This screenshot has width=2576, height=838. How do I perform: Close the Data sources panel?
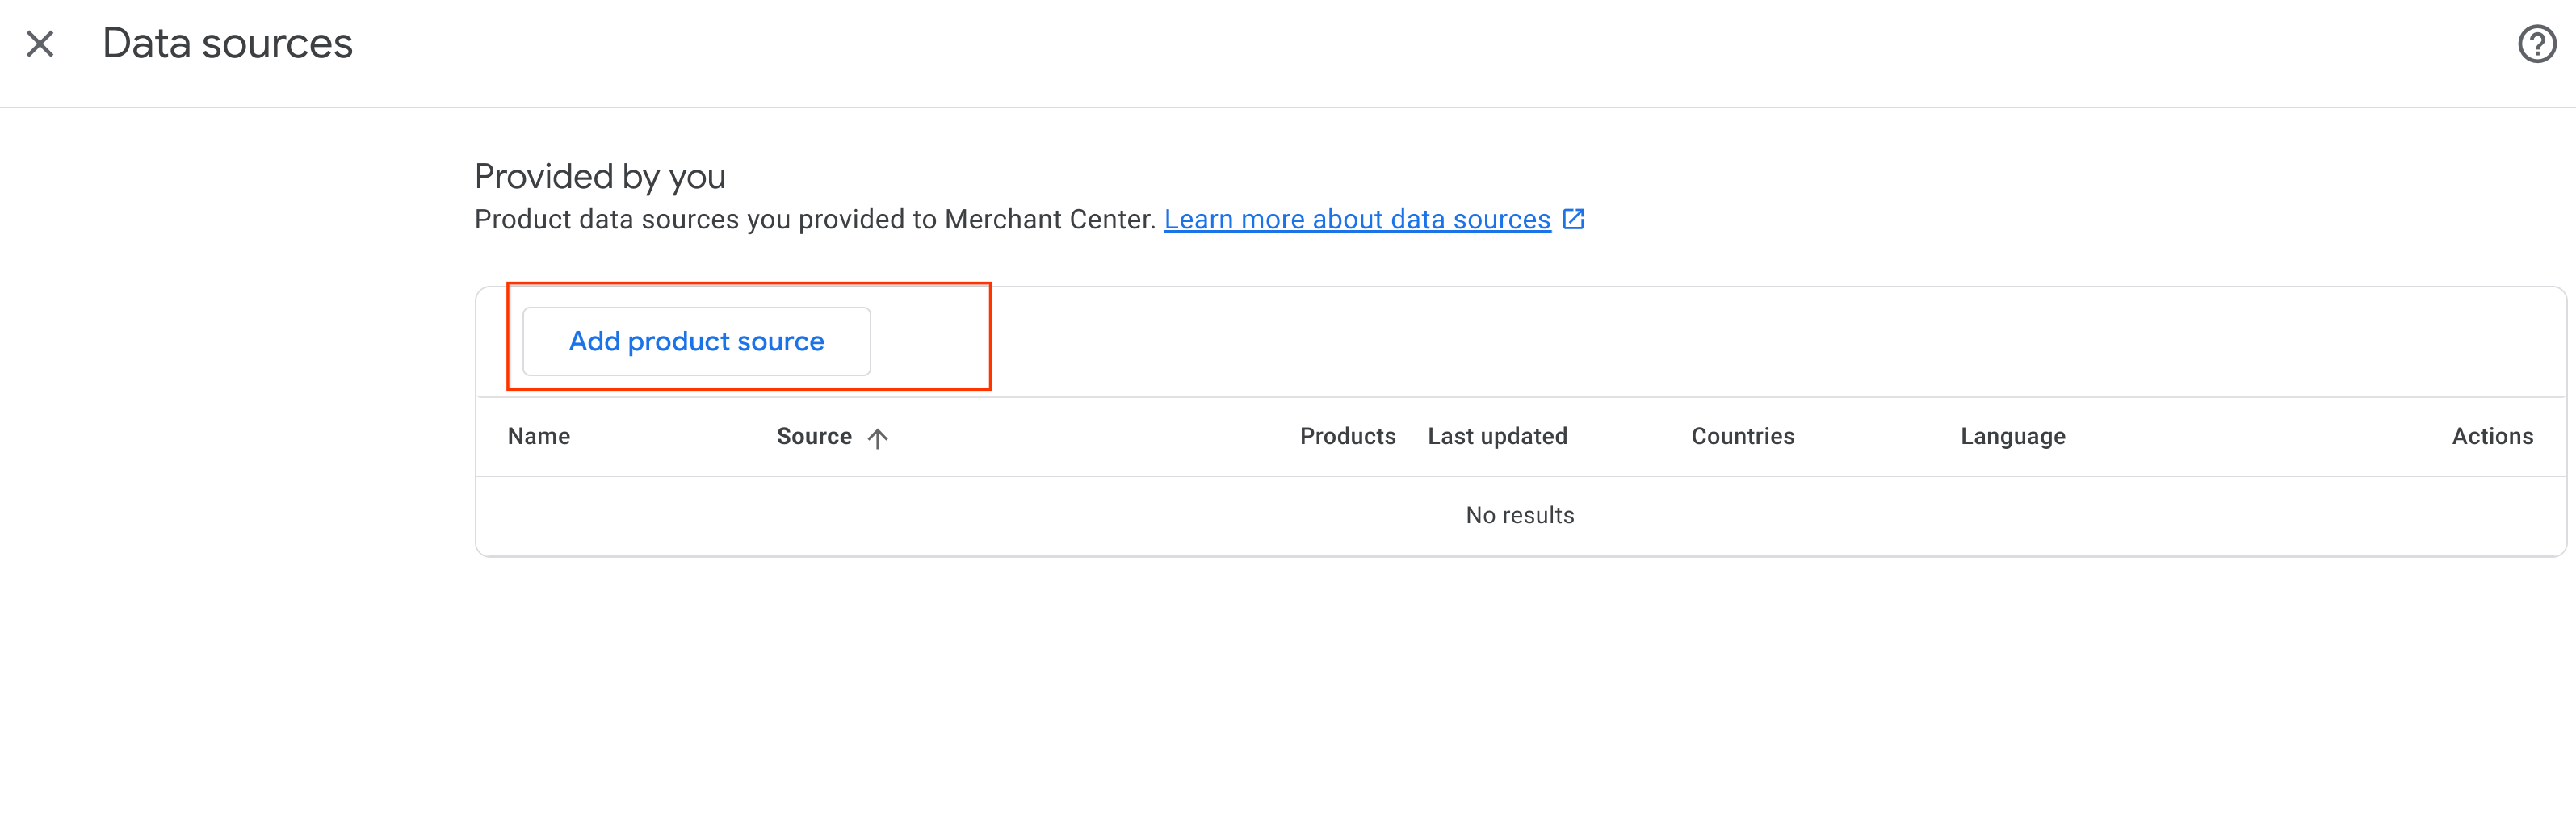[x=40, y=44]
